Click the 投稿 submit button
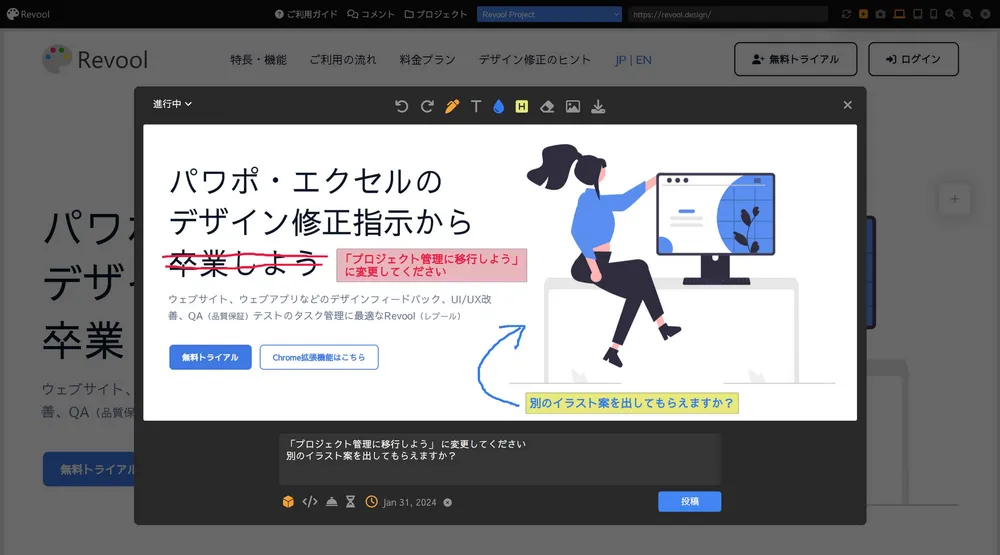 click(689, 501)
